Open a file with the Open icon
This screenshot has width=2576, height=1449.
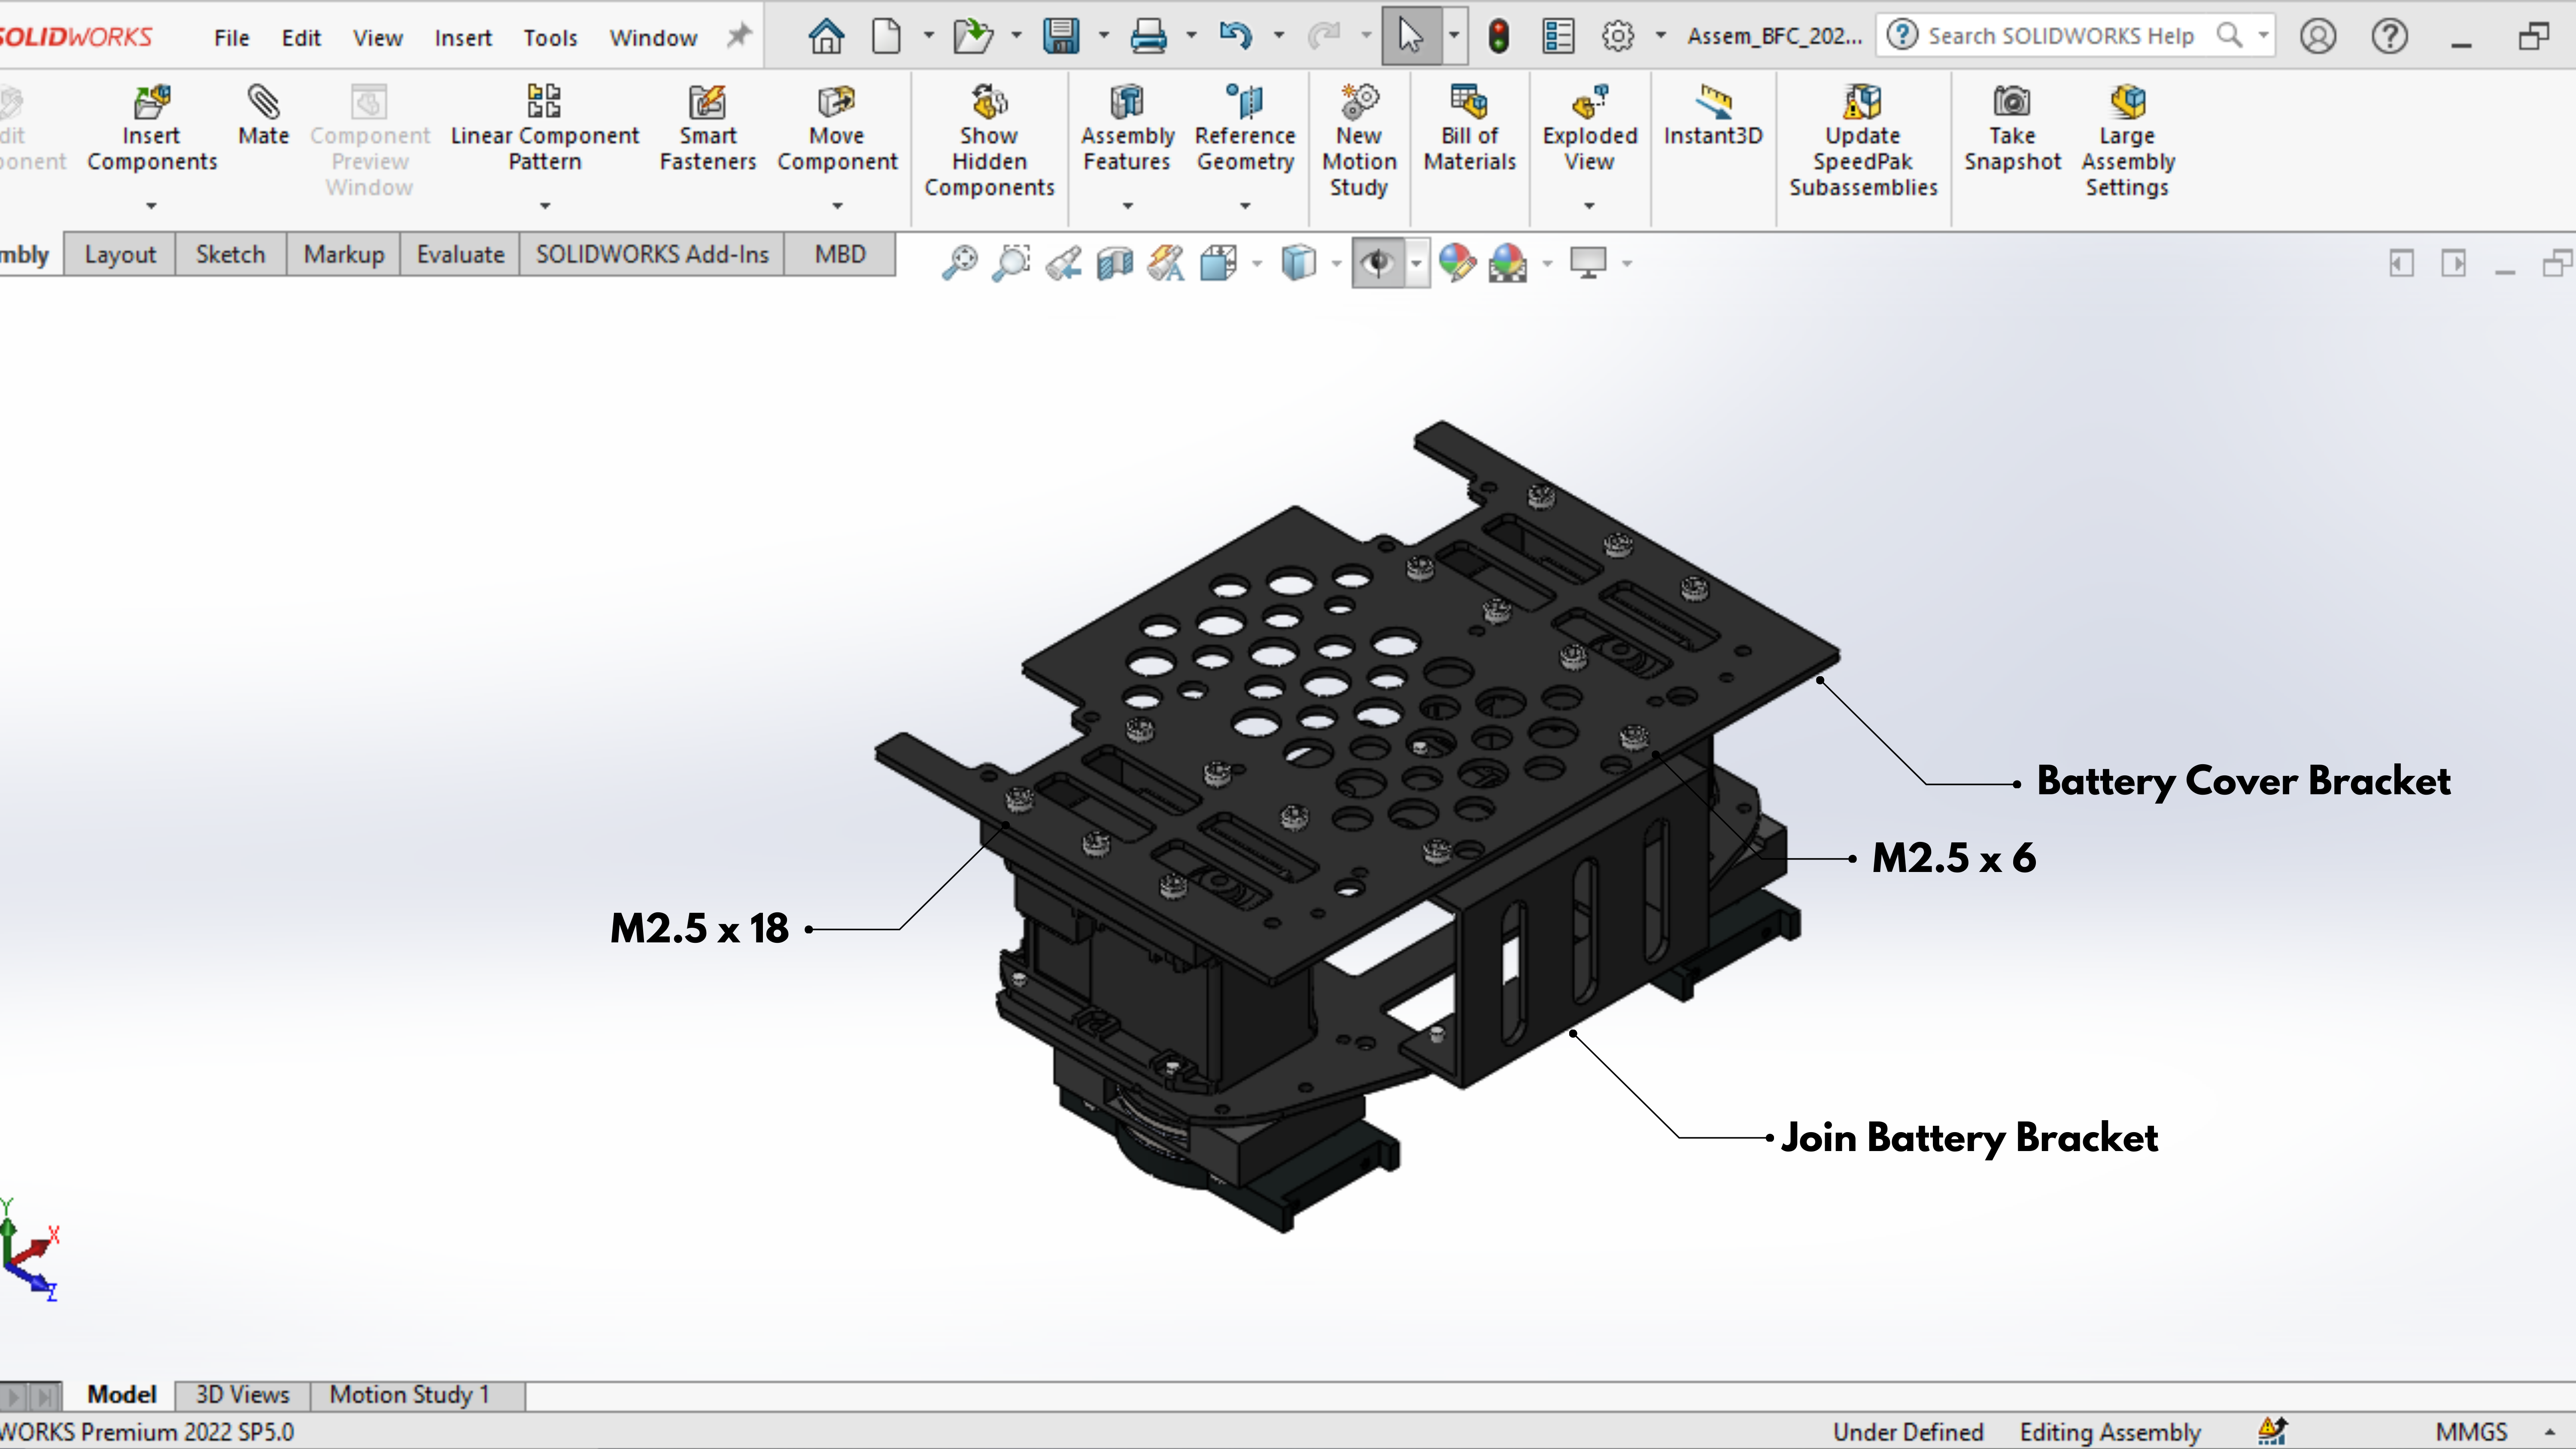972,36
